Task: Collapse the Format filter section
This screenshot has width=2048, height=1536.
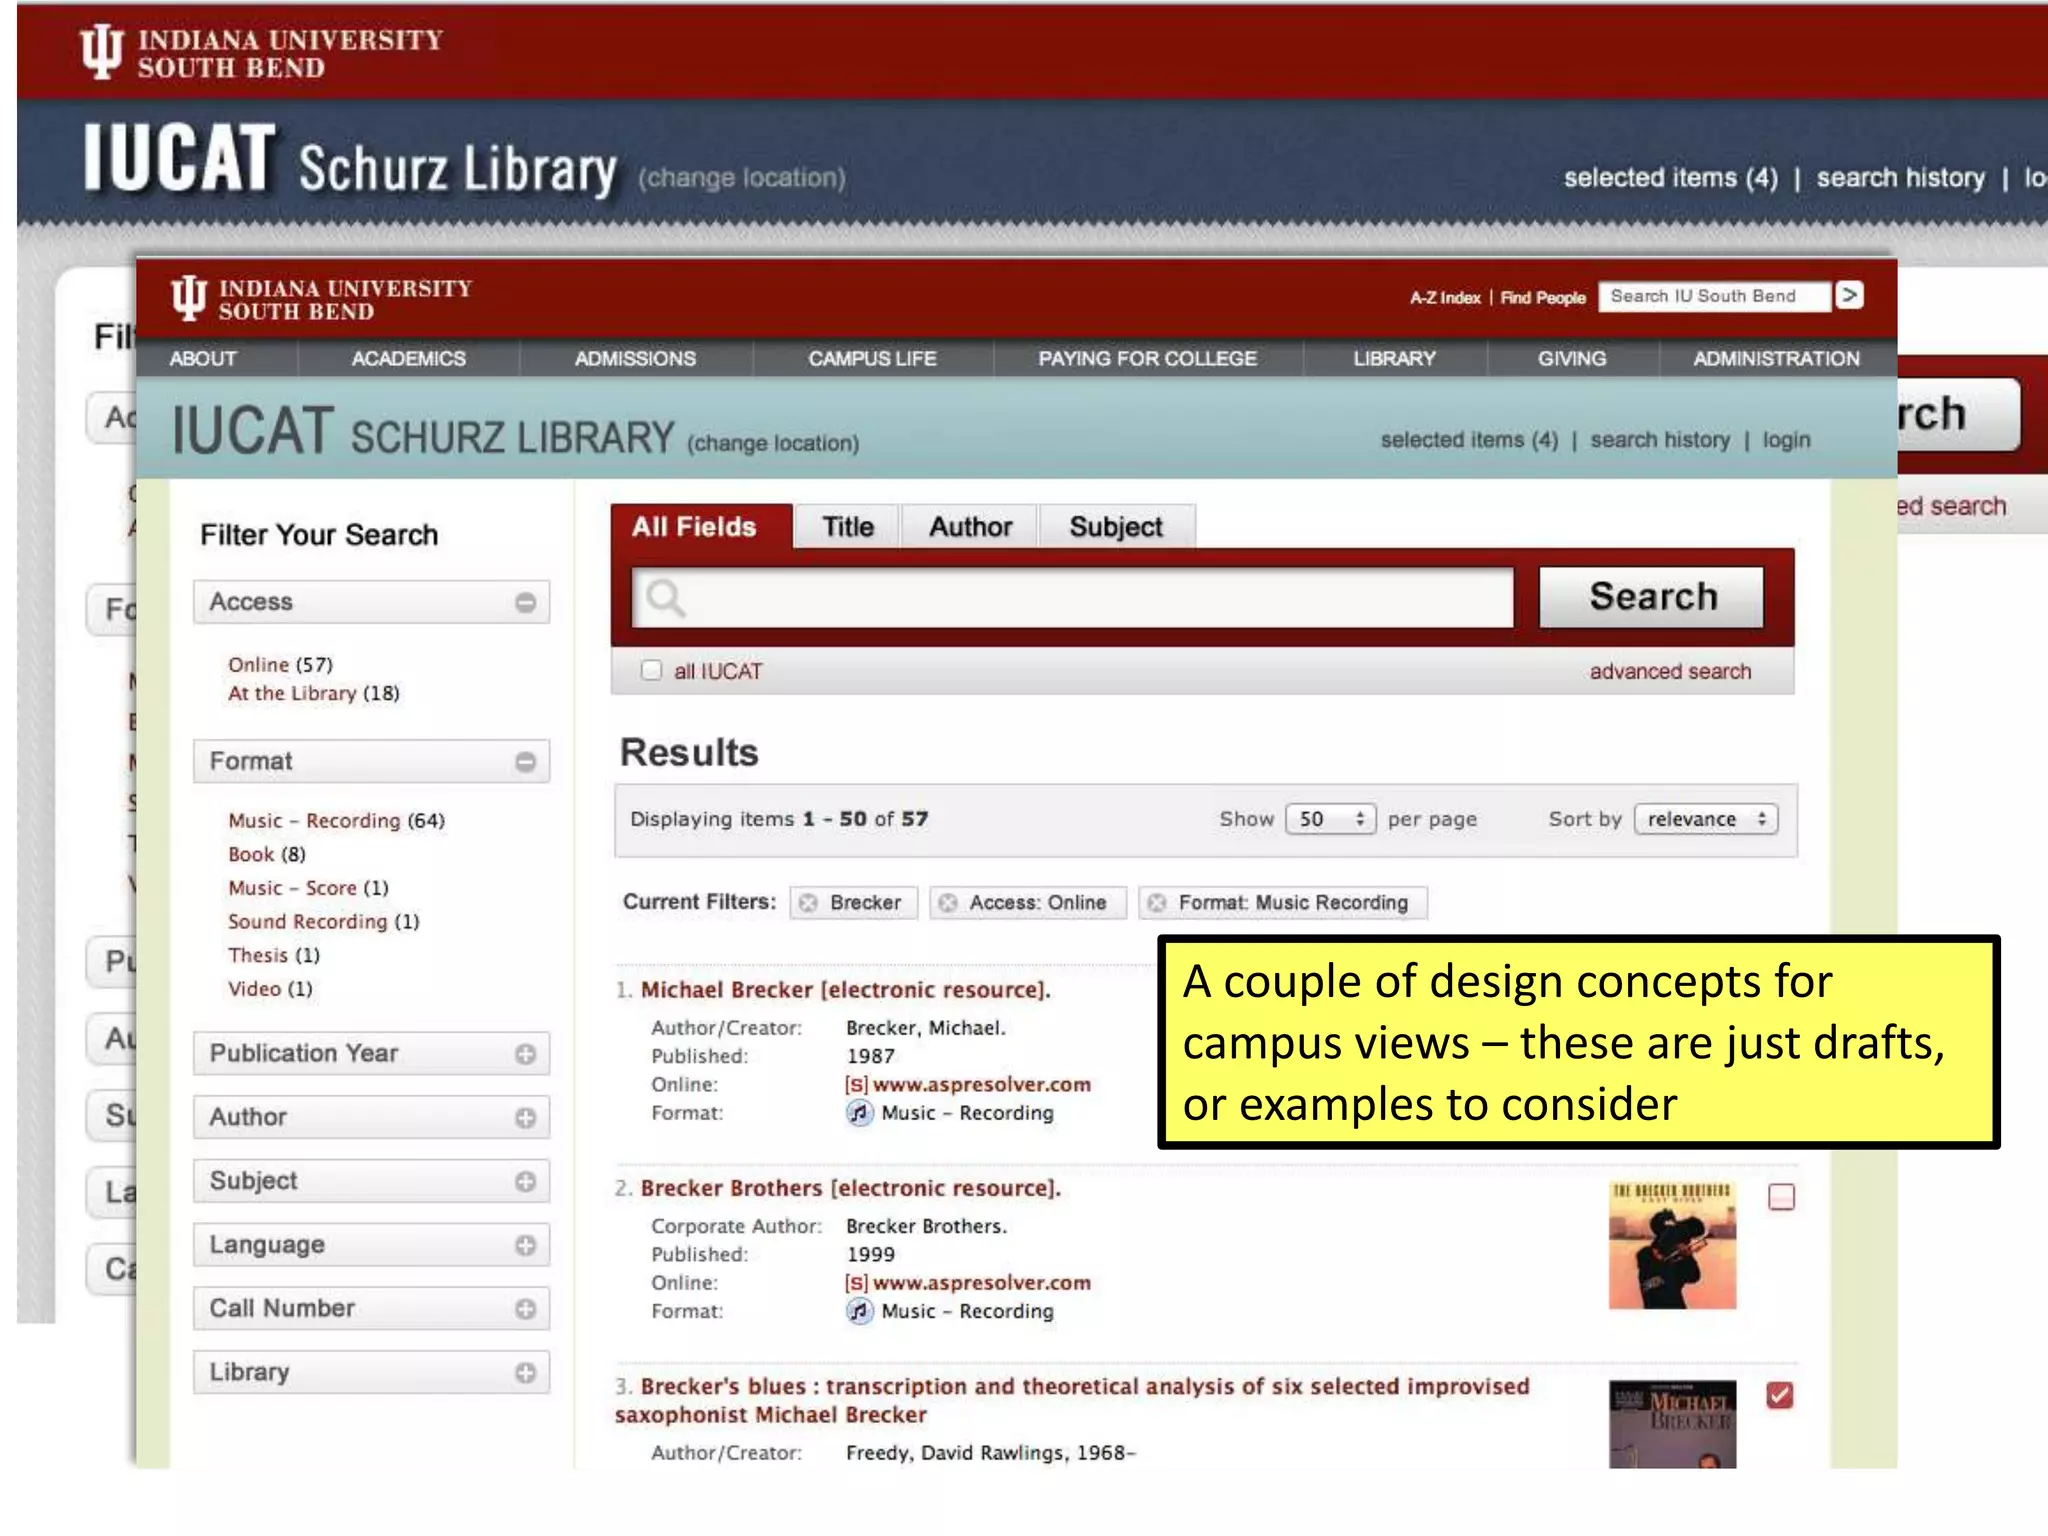Action: point(525,762)
